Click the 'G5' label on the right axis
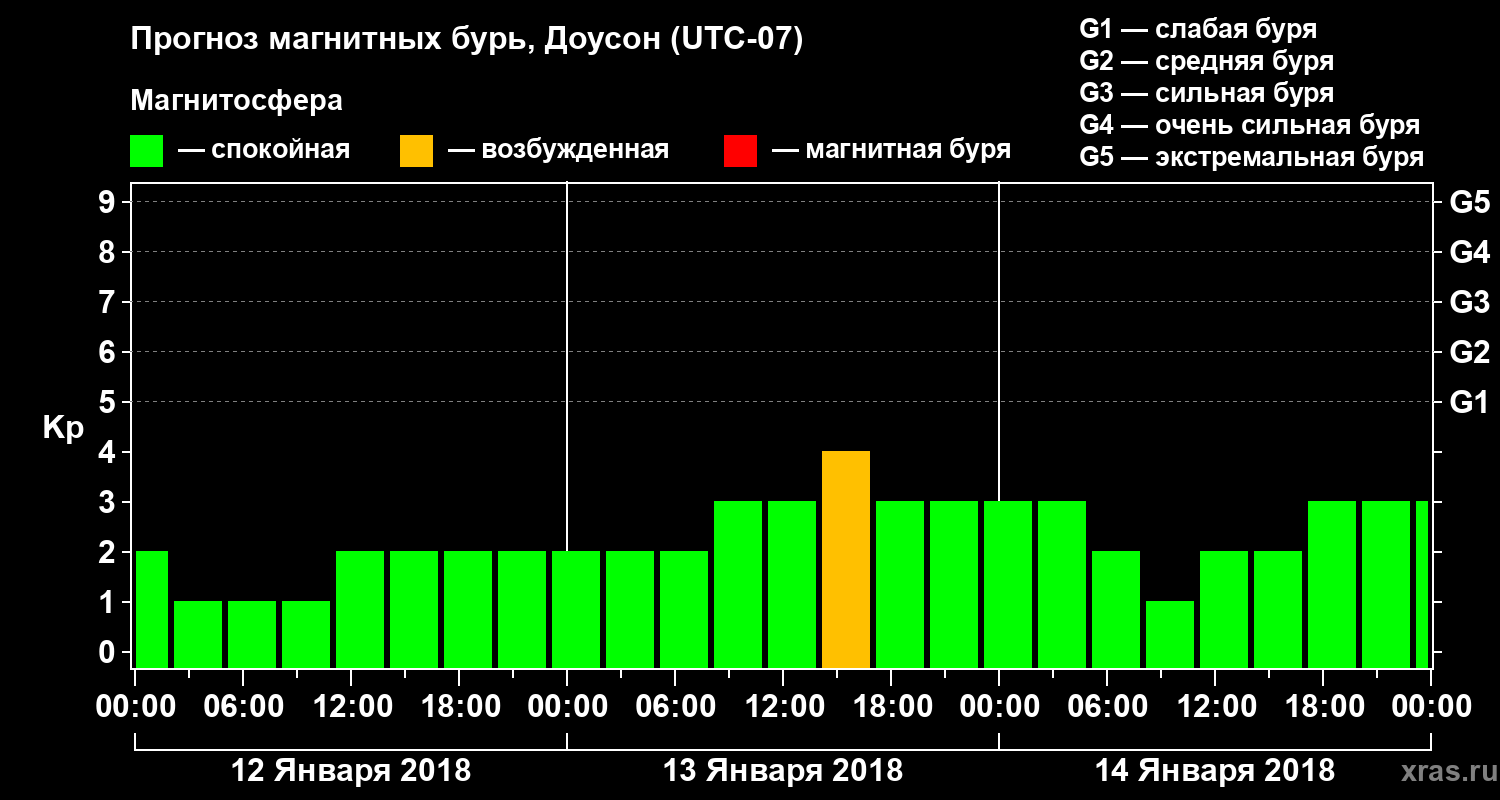Screen dimensions: 1500x800 click(x=1469, y=202)
